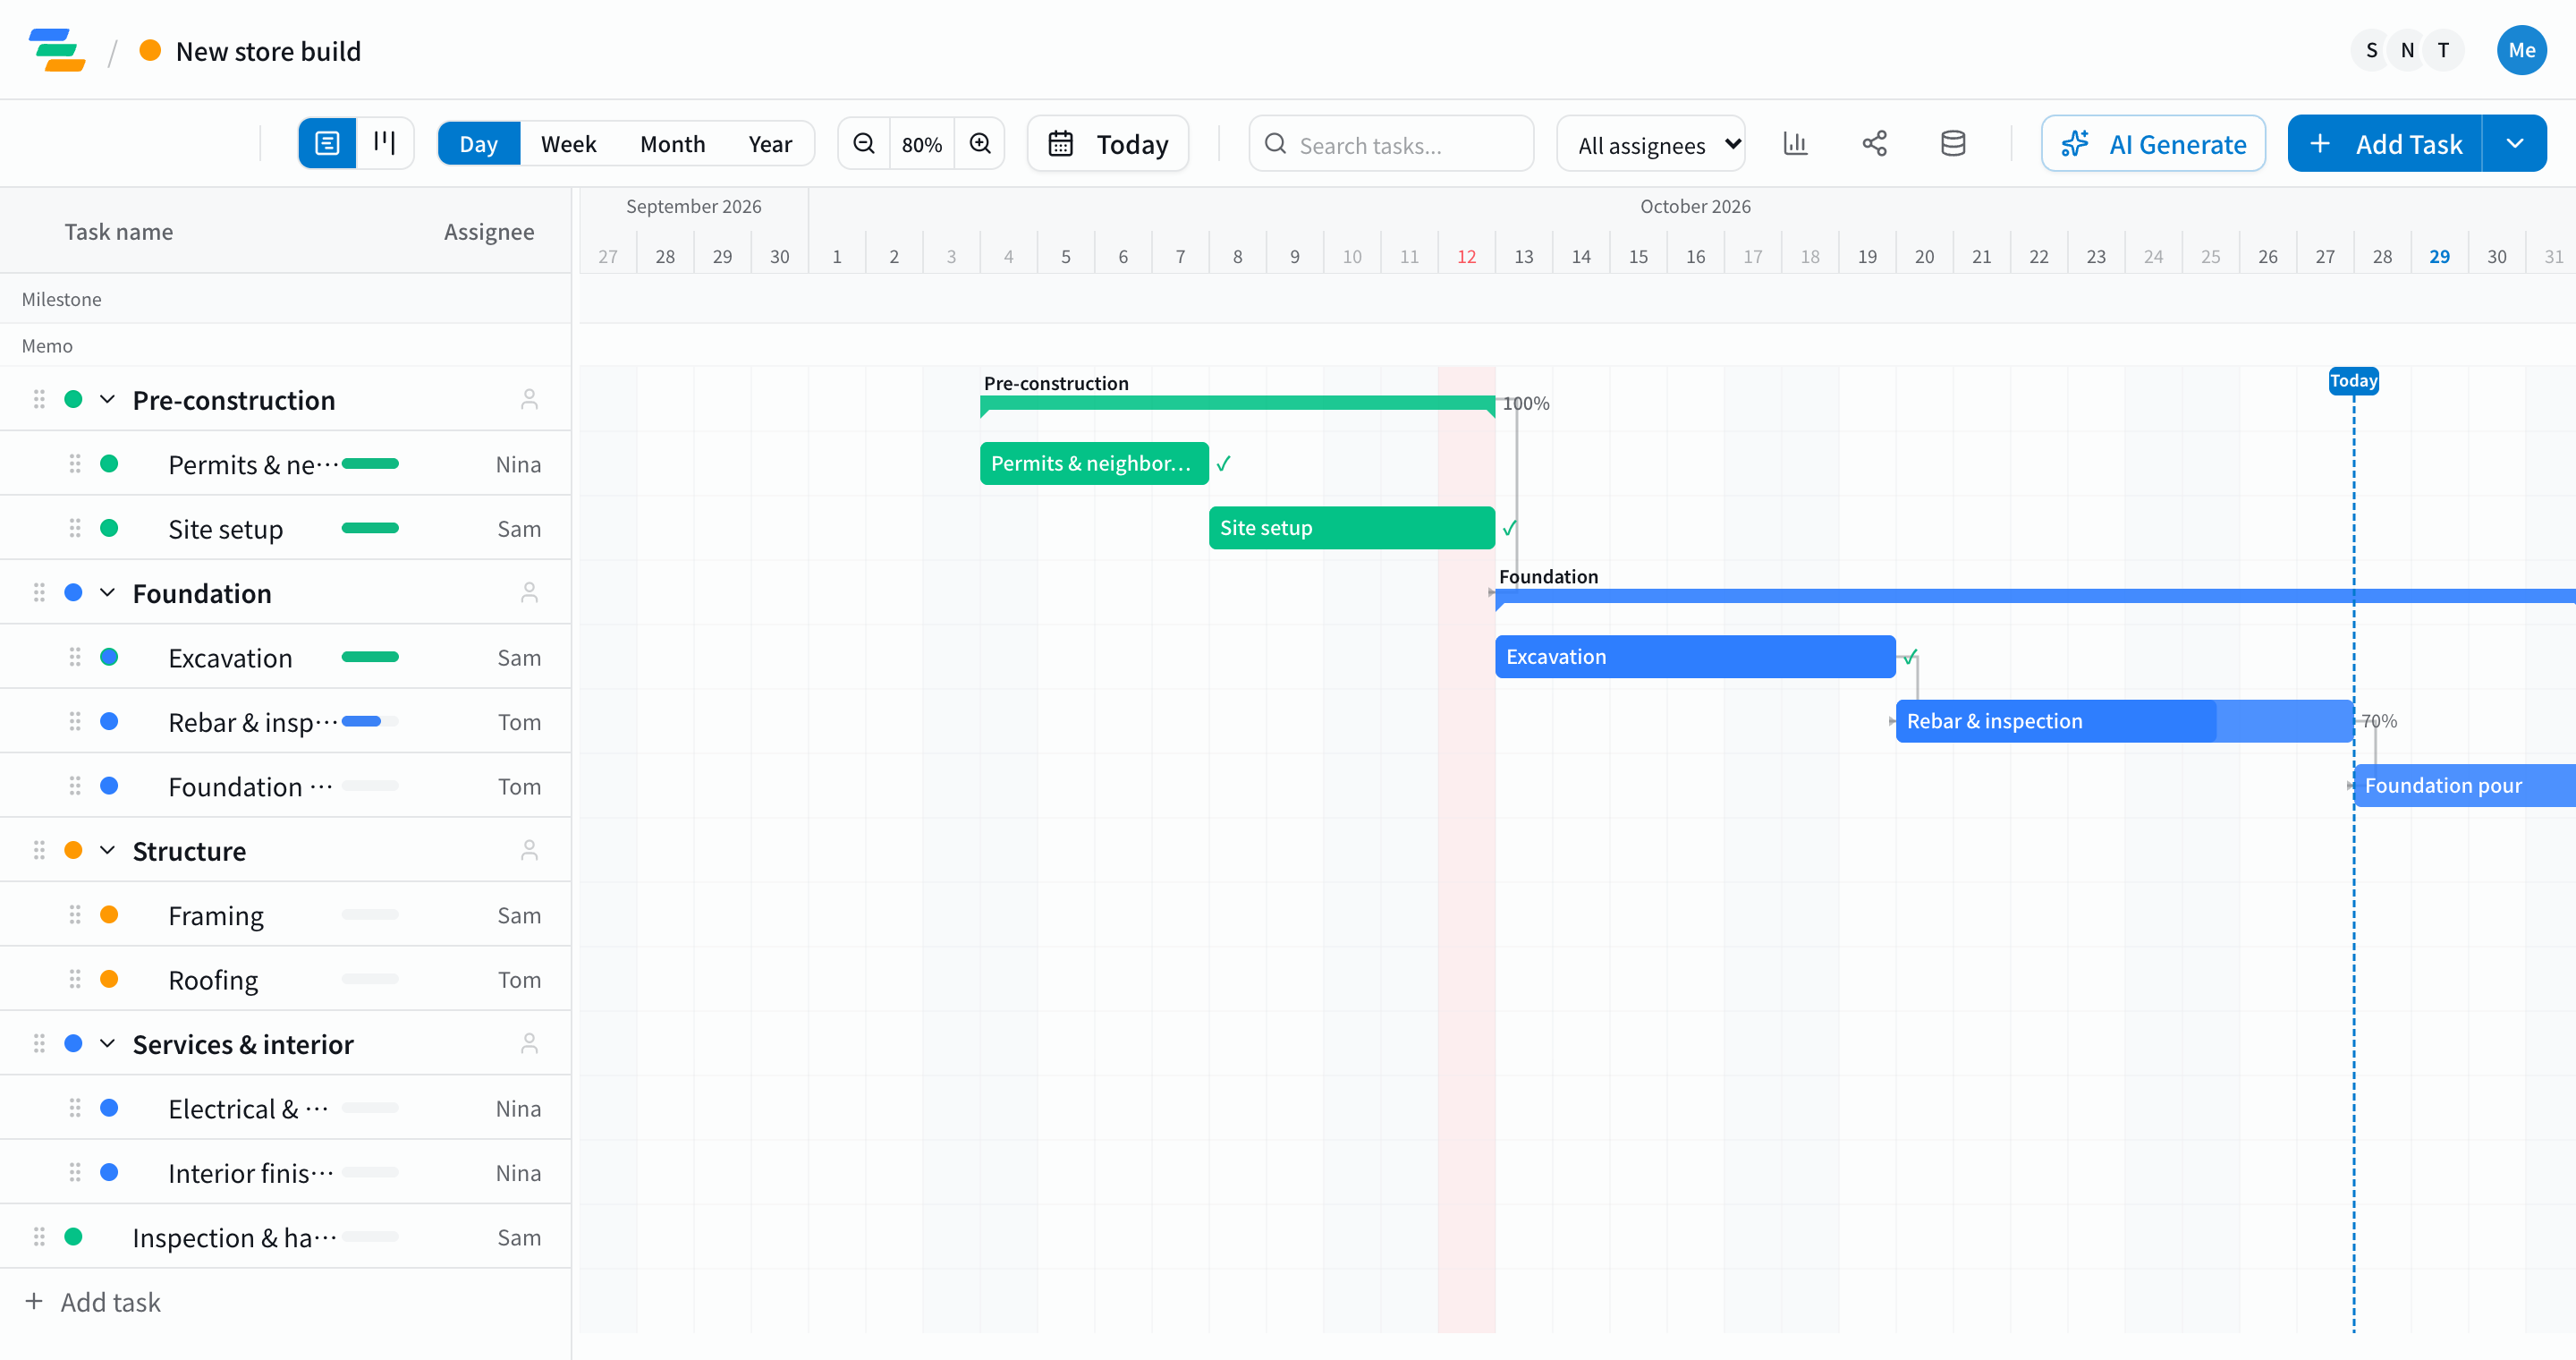Click the Today calendar button
Viewport: 2576px width, 1360px height.
coord(1108,144)
